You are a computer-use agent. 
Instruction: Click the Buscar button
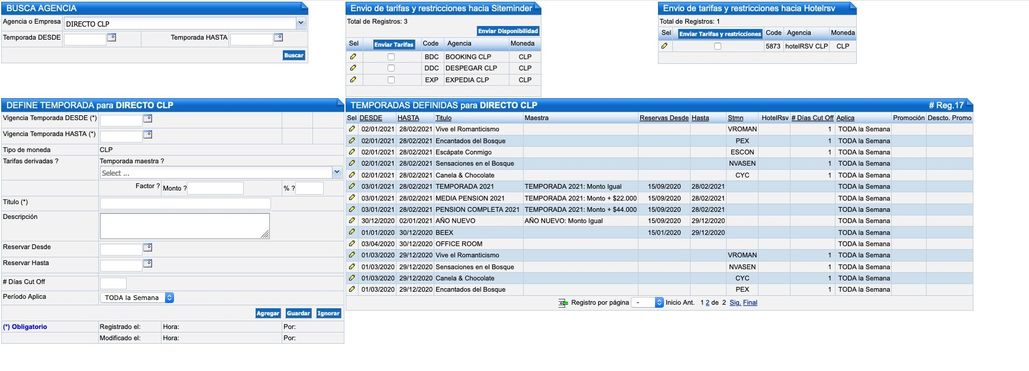(x=294, y=55)
